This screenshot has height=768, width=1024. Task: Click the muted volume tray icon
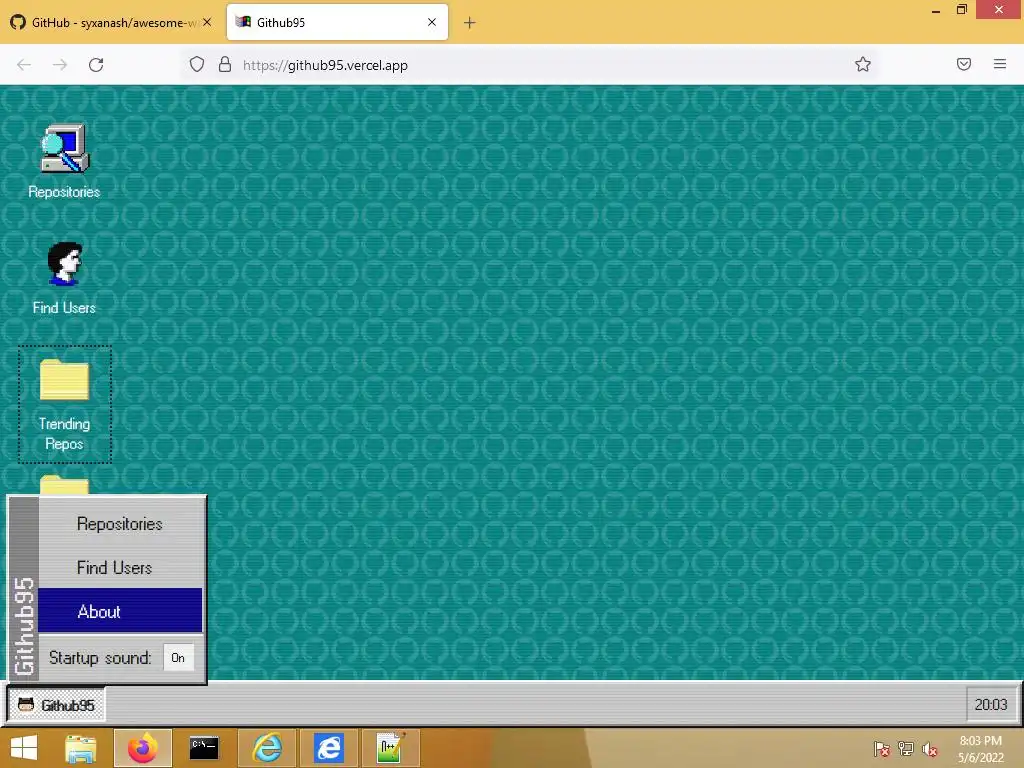(930, 749)
